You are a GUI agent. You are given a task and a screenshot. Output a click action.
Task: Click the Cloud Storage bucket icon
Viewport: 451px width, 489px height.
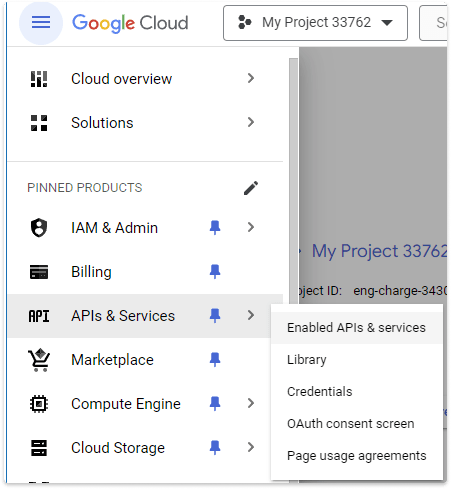39,448
